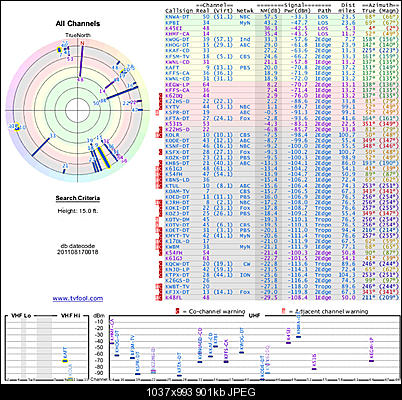Select the KAFT callsign in table
402x400 pixels.
pyautogui.click(x=173, y=68)
